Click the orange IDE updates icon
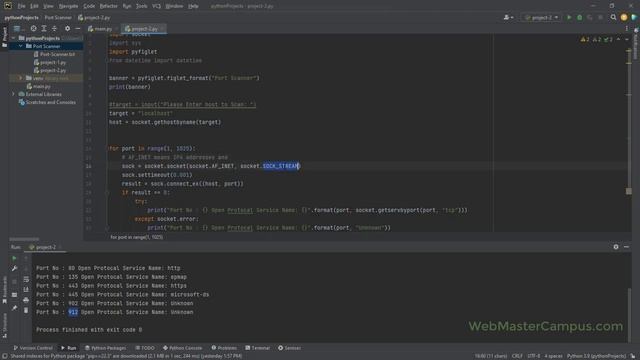Viewport: 640px width, 360px height. click(x=624, y=18)
